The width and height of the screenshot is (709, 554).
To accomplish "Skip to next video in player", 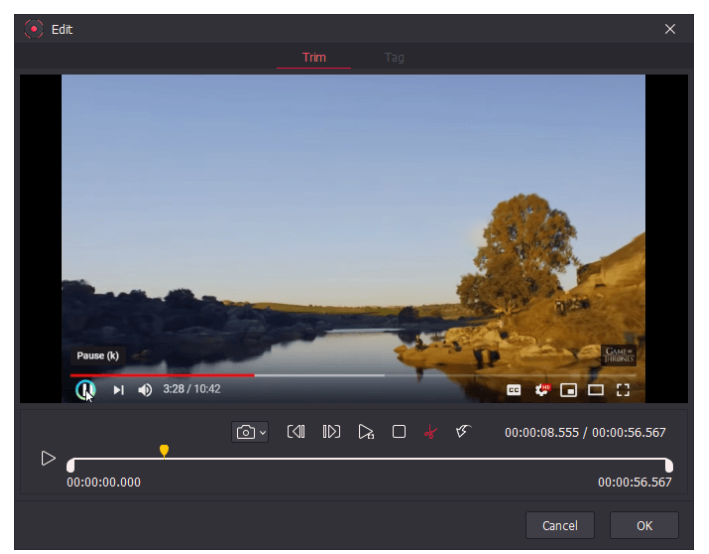I will (118, 390).
